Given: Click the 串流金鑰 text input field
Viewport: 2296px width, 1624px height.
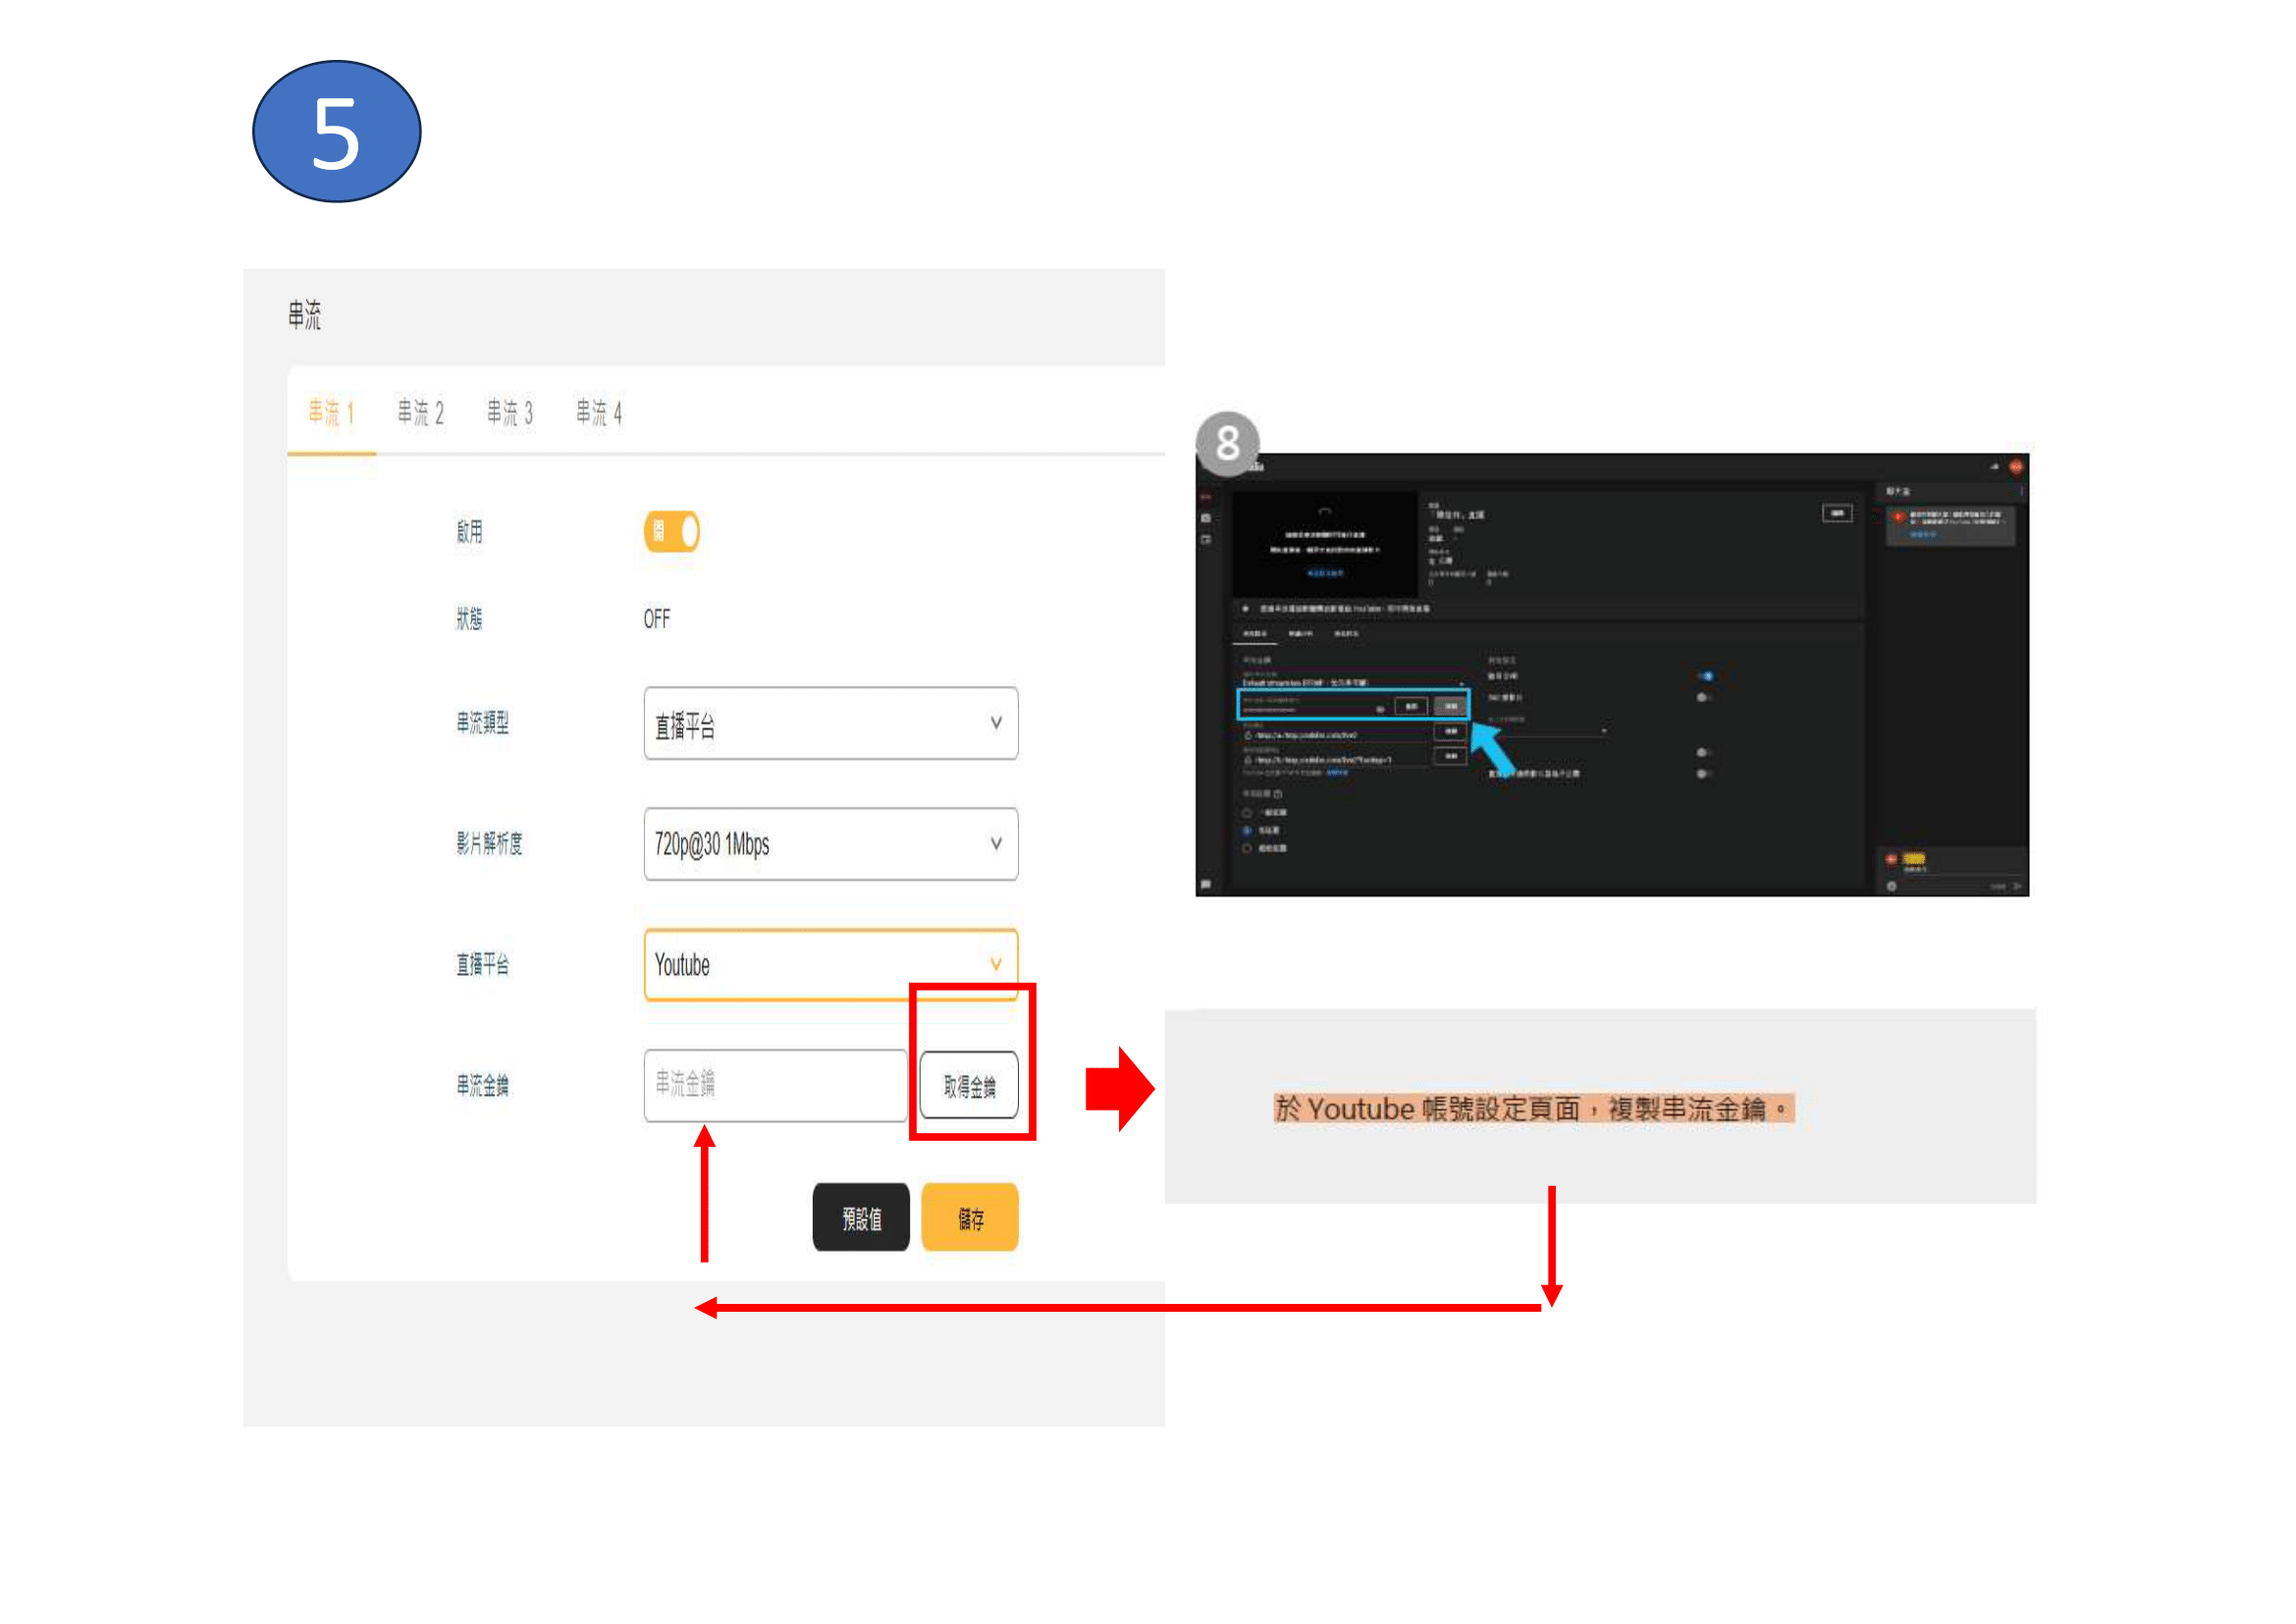Looking at the screenshot, I should click(775, 1085).
